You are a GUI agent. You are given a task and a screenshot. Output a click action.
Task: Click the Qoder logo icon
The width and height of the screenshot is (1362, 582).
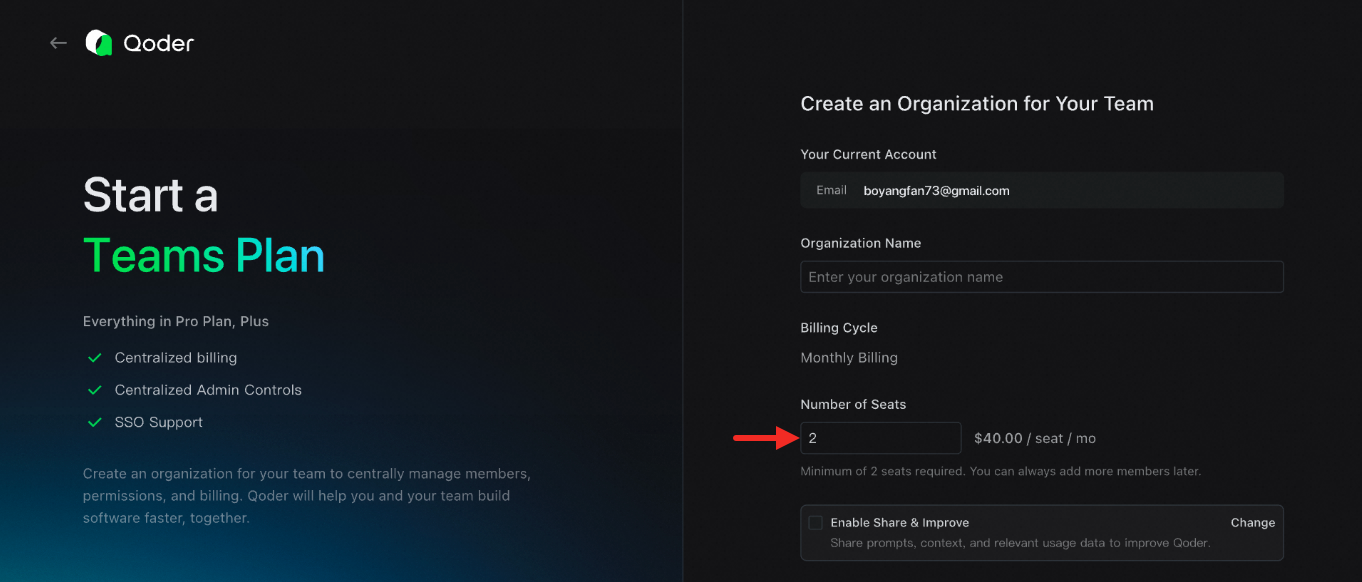(98, 43)
